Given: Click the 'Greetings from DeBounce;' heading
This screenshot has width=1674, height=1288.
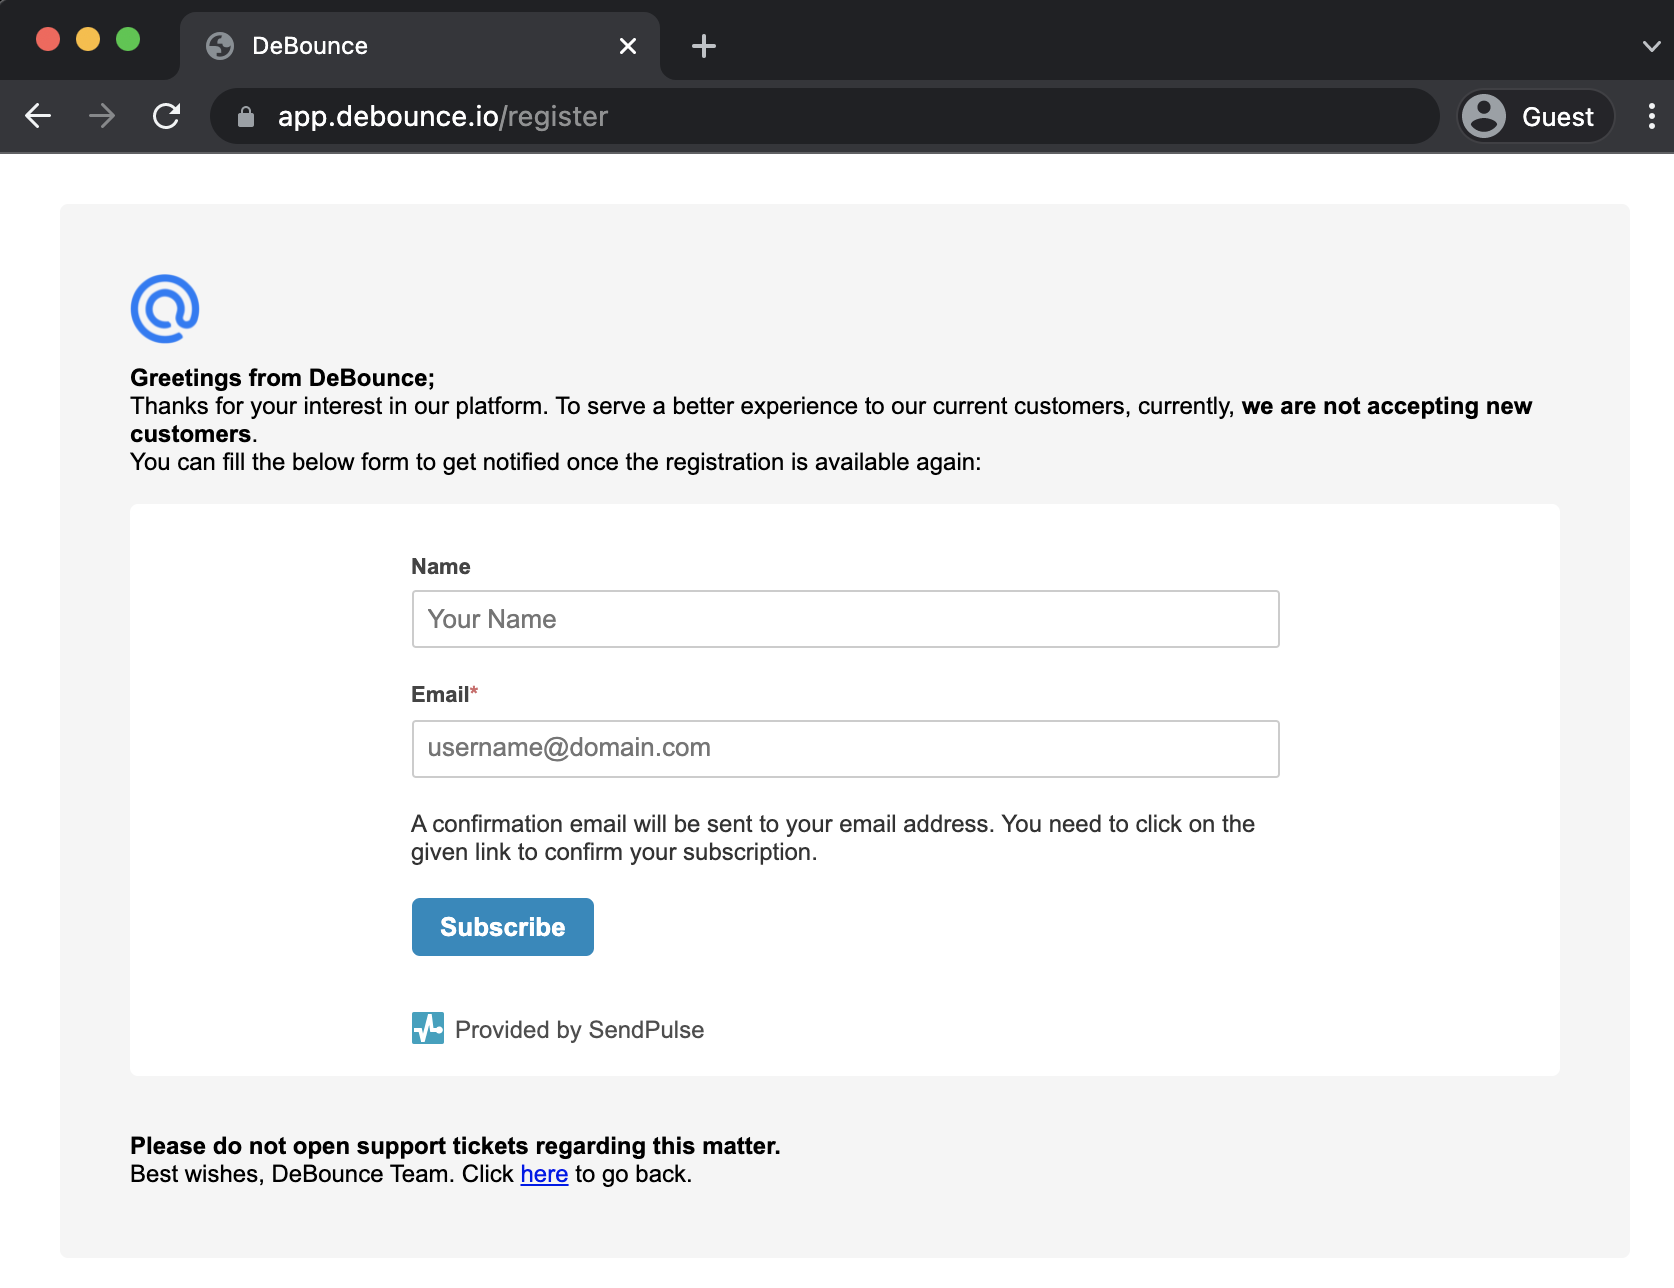Looking at the screenshot, I should (x=282, y=378).
